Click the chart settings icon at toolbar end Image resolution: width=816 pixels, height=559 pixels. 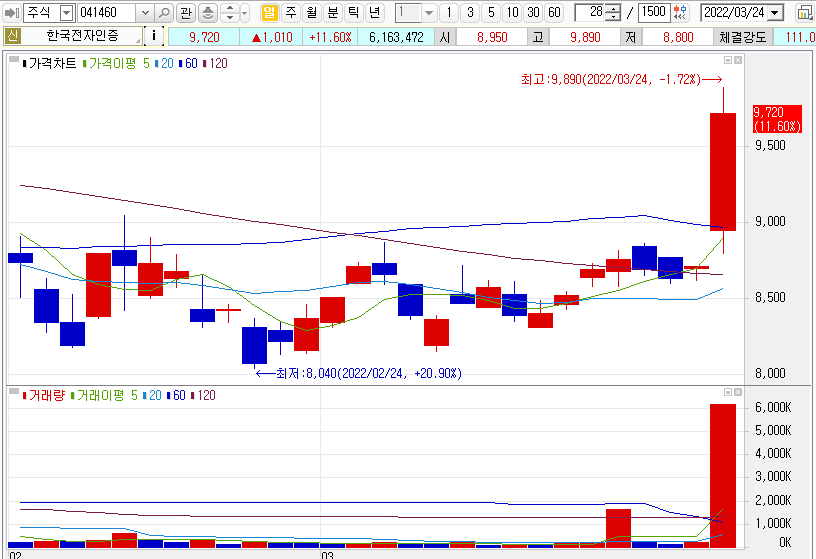pos(805,12)
